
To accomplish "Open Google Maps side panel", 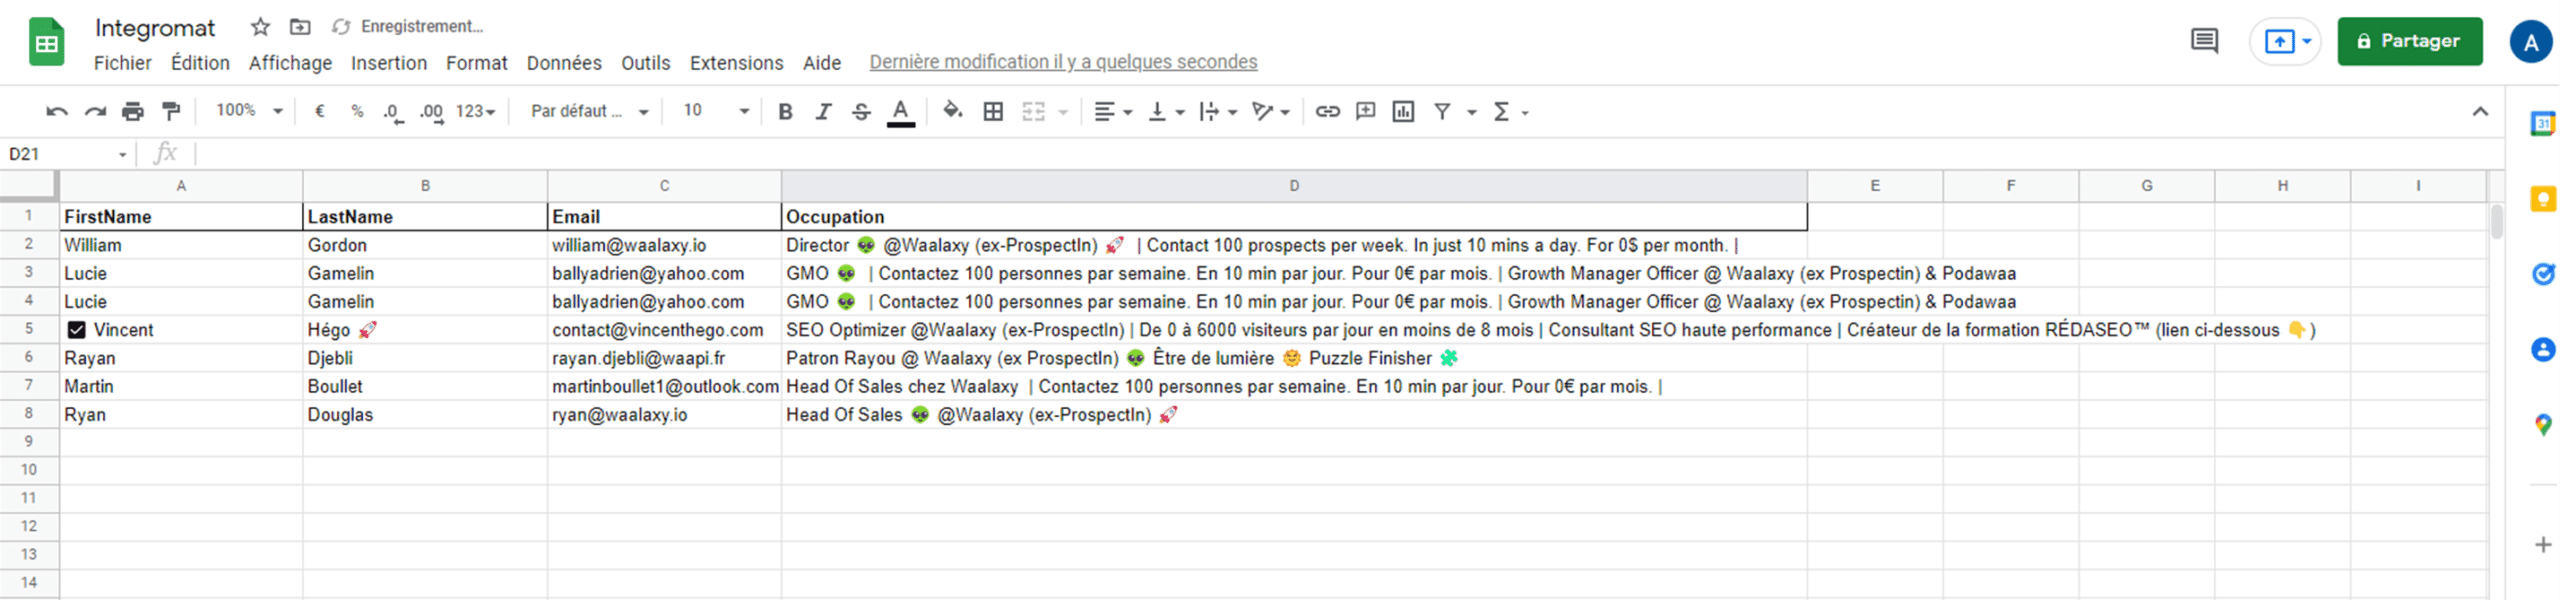I will coord(2542,424).
